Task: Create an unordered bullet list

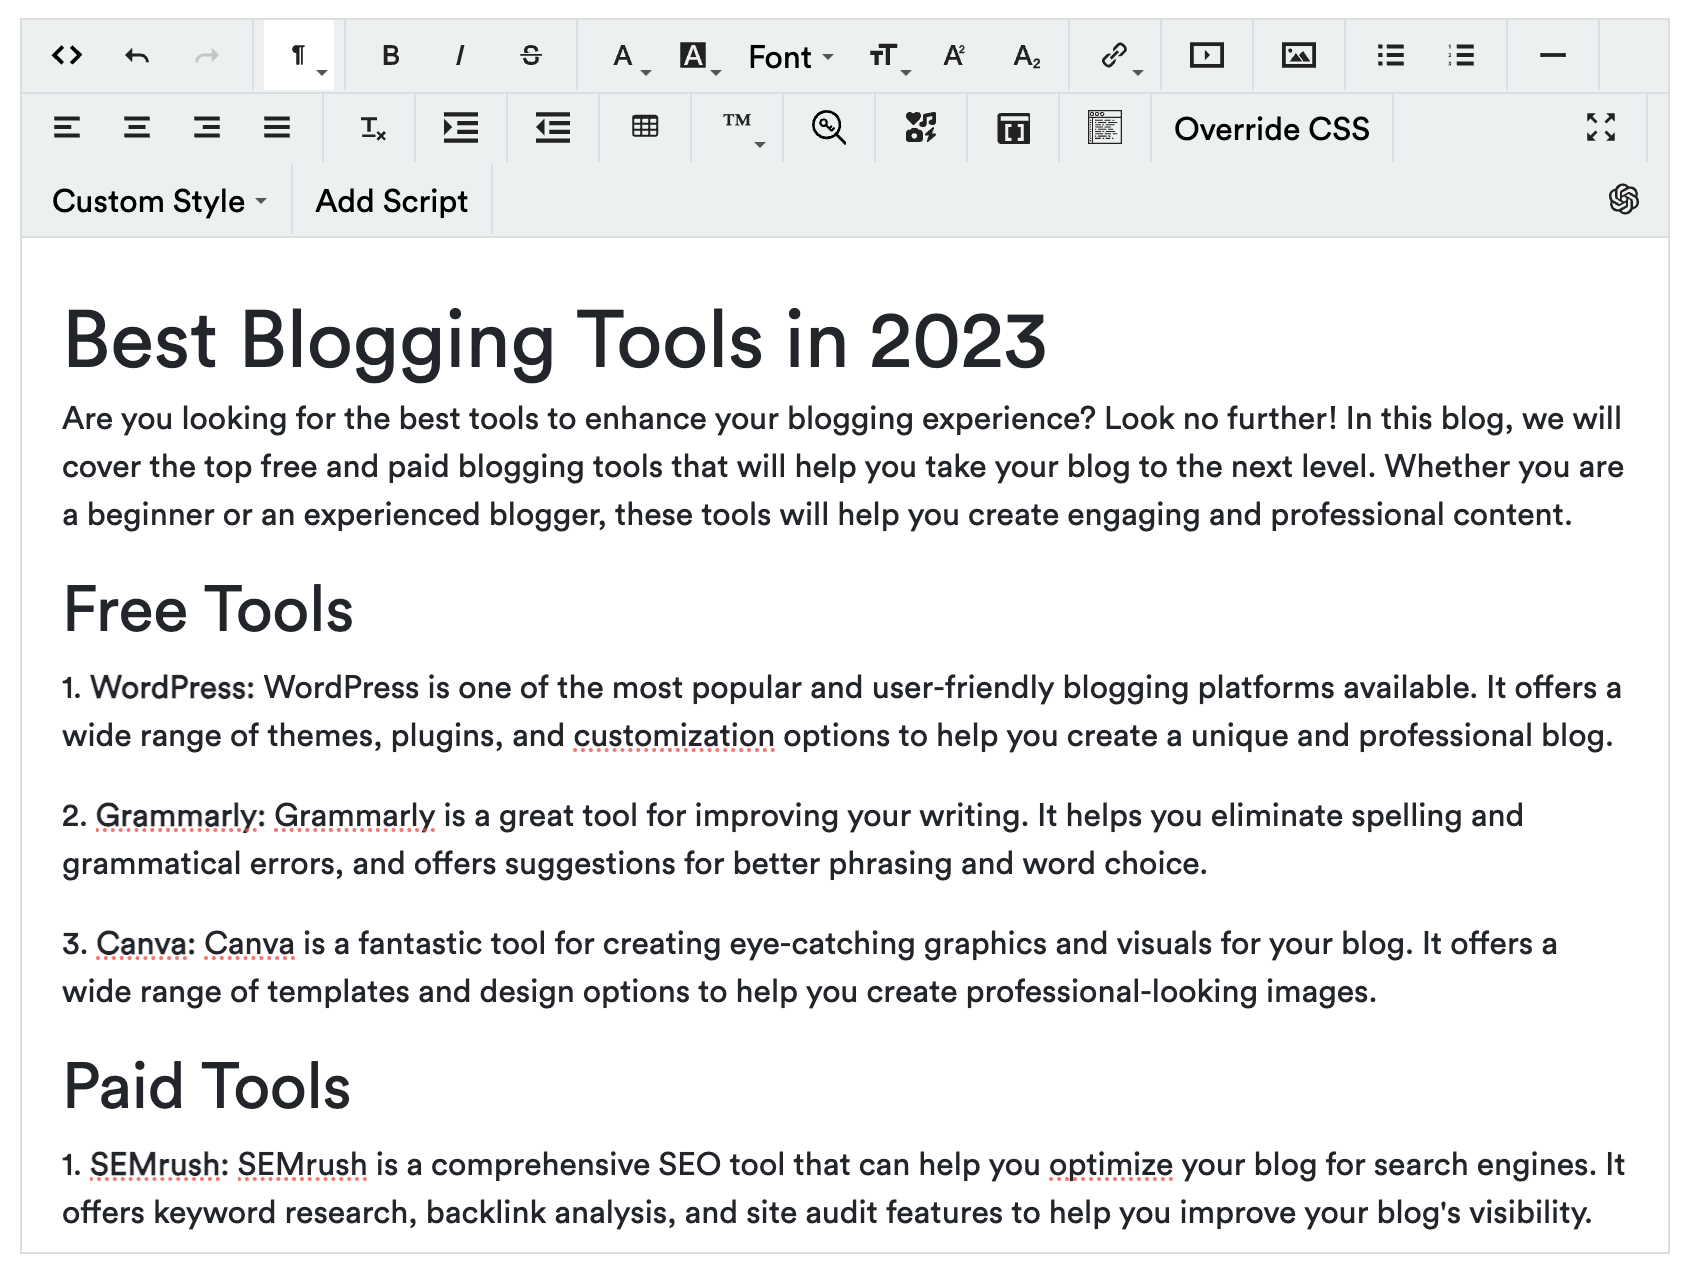Action: [x=1391, y=56]
